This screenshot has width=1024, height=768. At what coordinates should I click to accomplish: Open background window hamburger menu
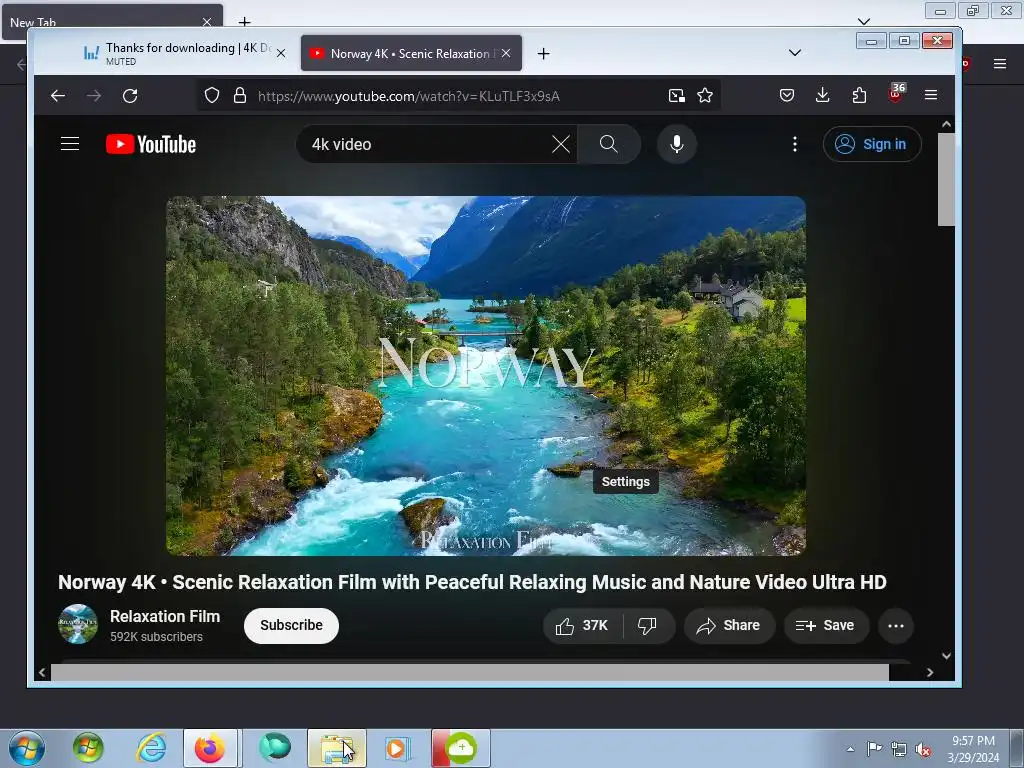pos(1000,63)
